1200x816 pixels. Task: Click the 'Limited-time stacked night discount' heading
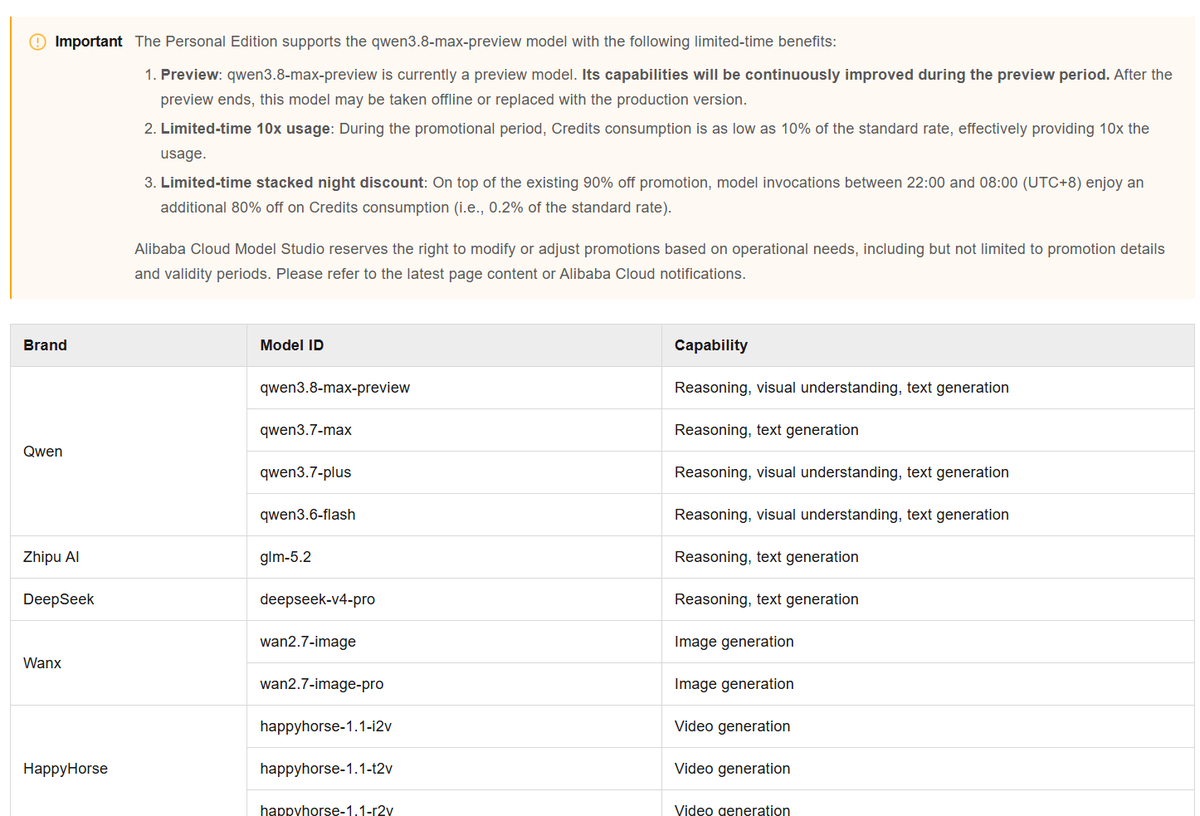(293, 183)
